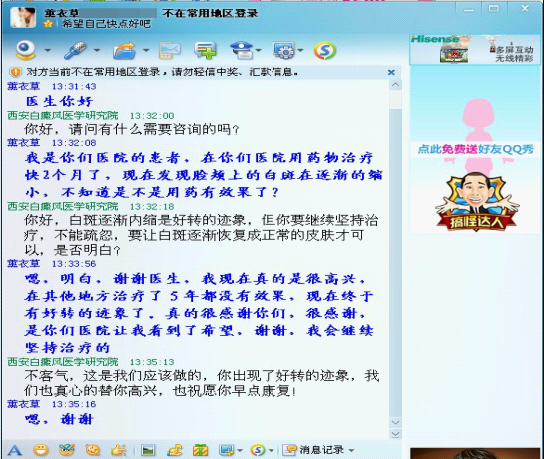Close the login region warning bar

[391, 72]
